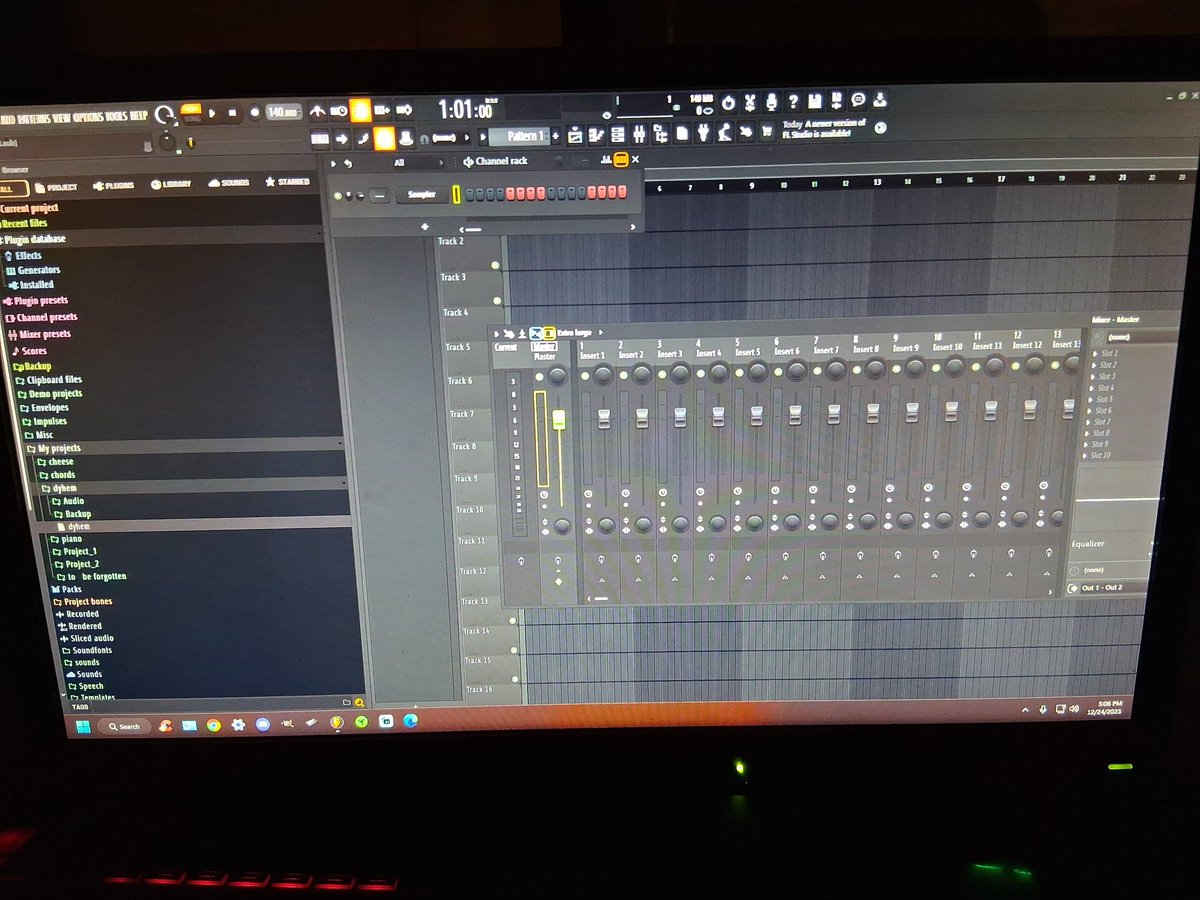Click the render/export audio icon
Screen dimensions: 1200x900
(x=836, y=101)
